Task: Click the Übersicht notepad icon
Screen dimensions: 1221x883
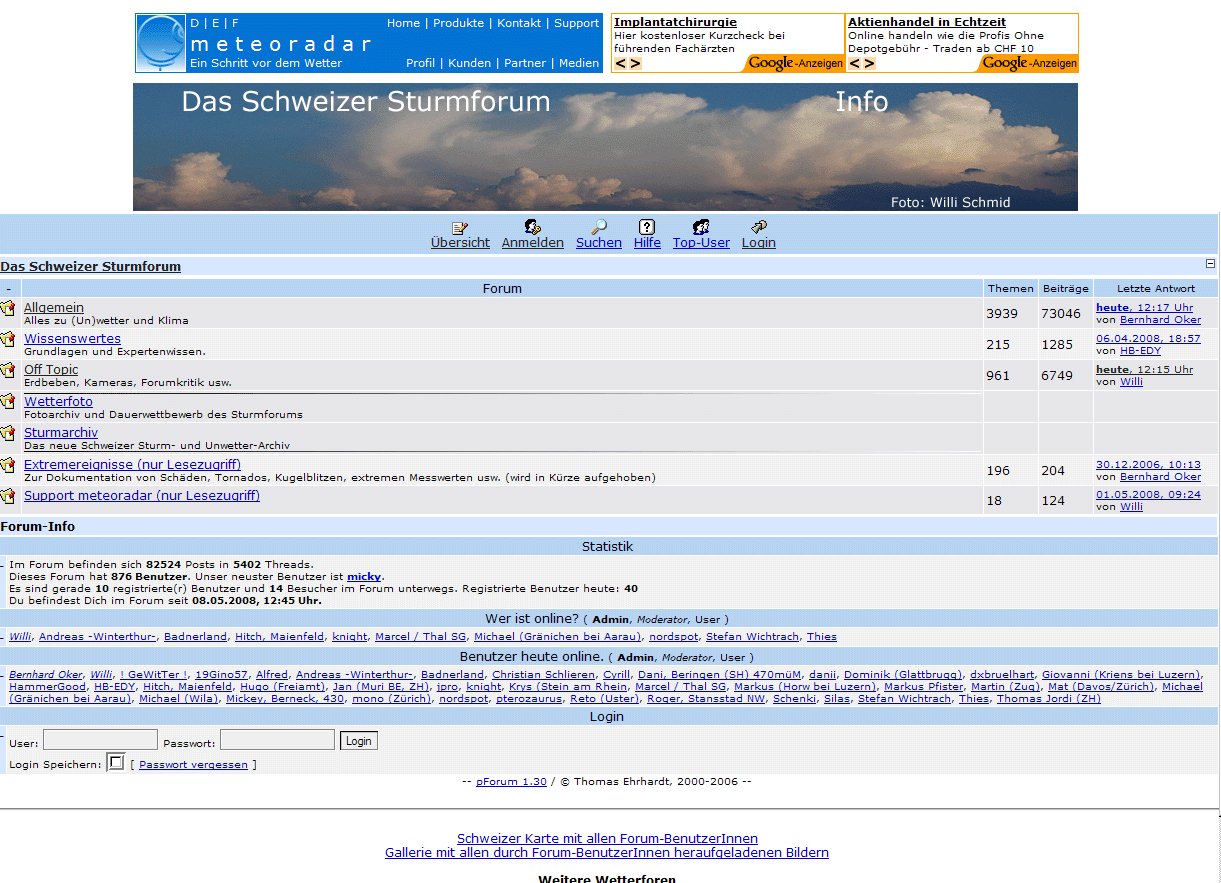Action: pyautogui.click(x=460, y=228)
